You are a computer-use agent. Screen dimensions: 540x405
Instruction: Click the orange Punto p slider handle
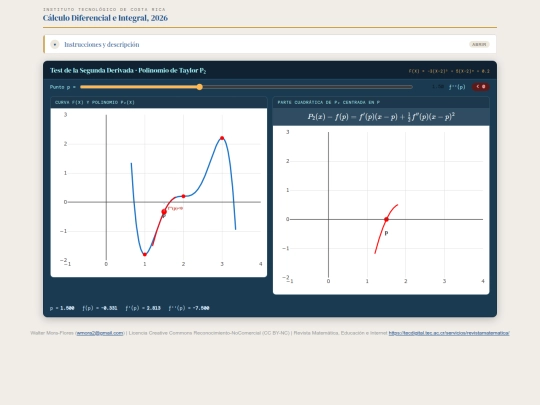pyautogui.click(x=200, y=87)
